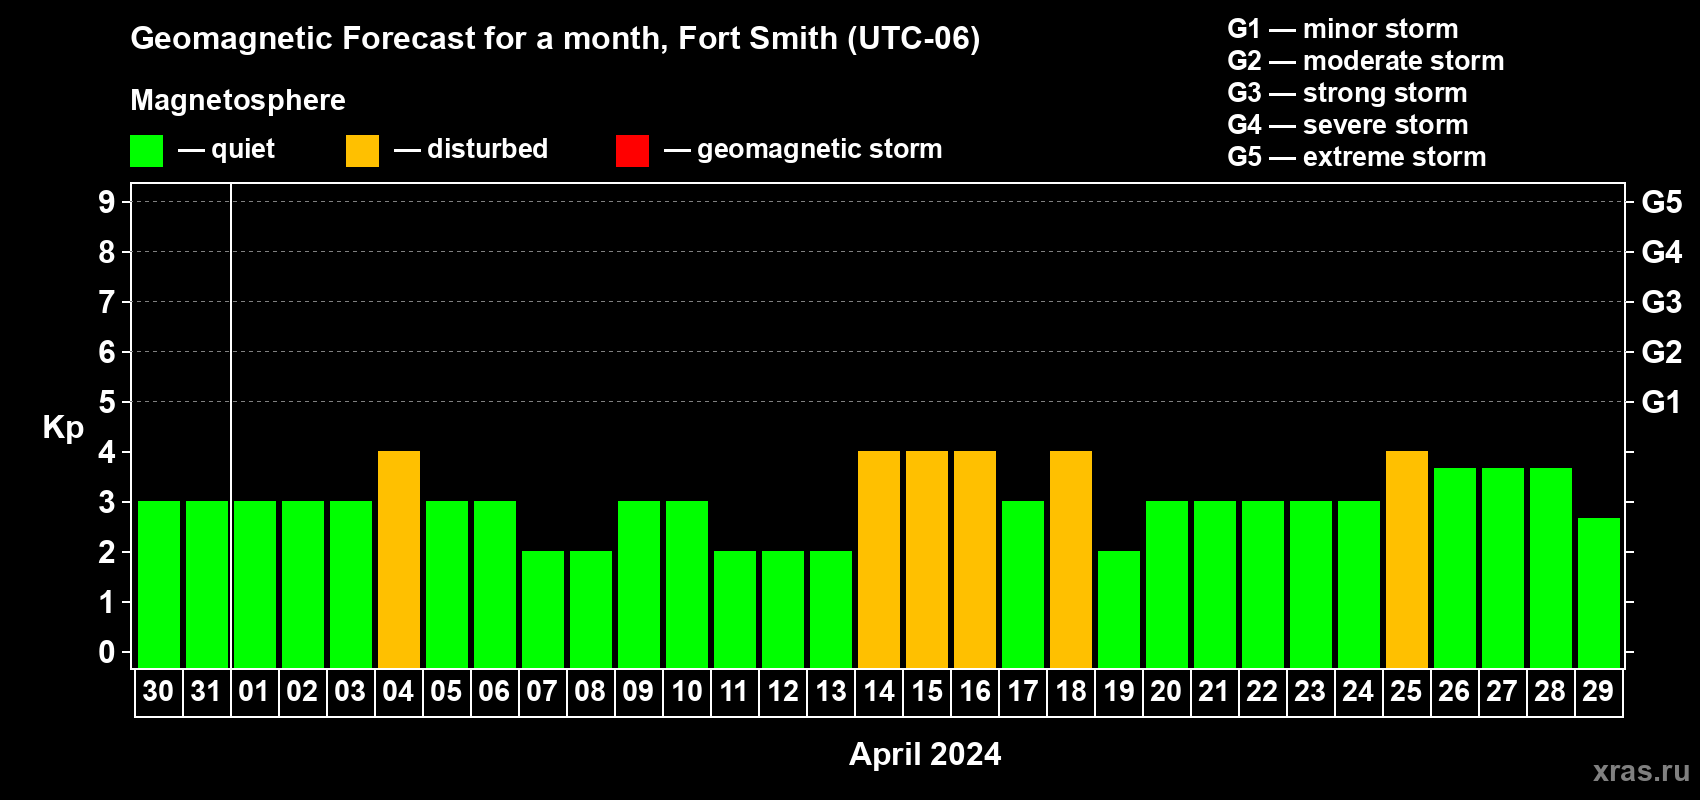1700x800 pixels.
Task: Click the 'G5 — extreme storm' legend line
Action: [x=1356, y=157]
